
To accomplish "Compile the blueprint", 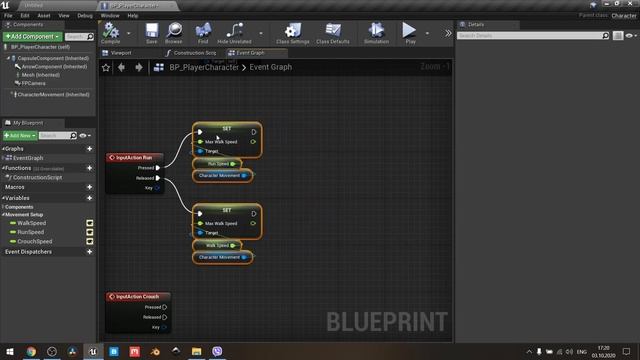I will tap(111, 33).
